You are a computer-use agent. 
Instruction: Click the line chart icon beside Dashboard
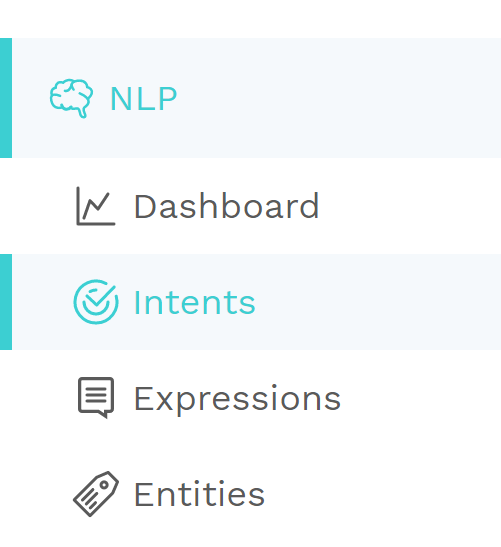tap(96, 206)
